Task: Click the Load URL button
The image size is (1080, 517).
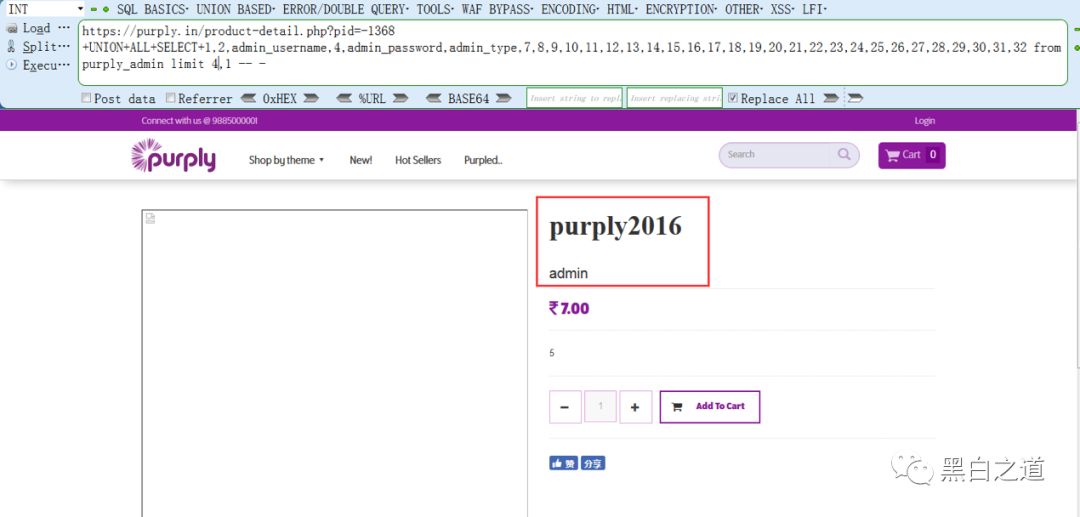Action: pos(38,28)
